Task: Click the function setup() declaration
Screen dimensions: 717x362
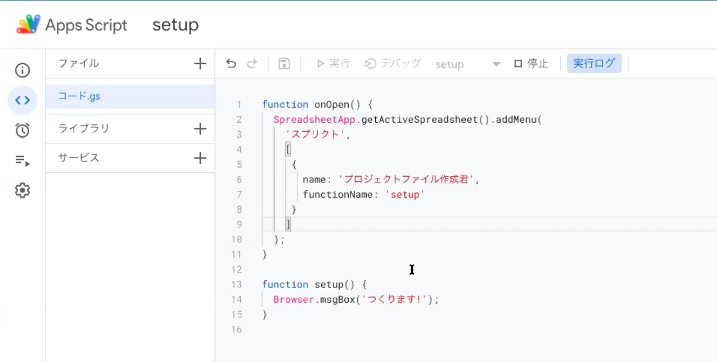Action: (314, 284)
